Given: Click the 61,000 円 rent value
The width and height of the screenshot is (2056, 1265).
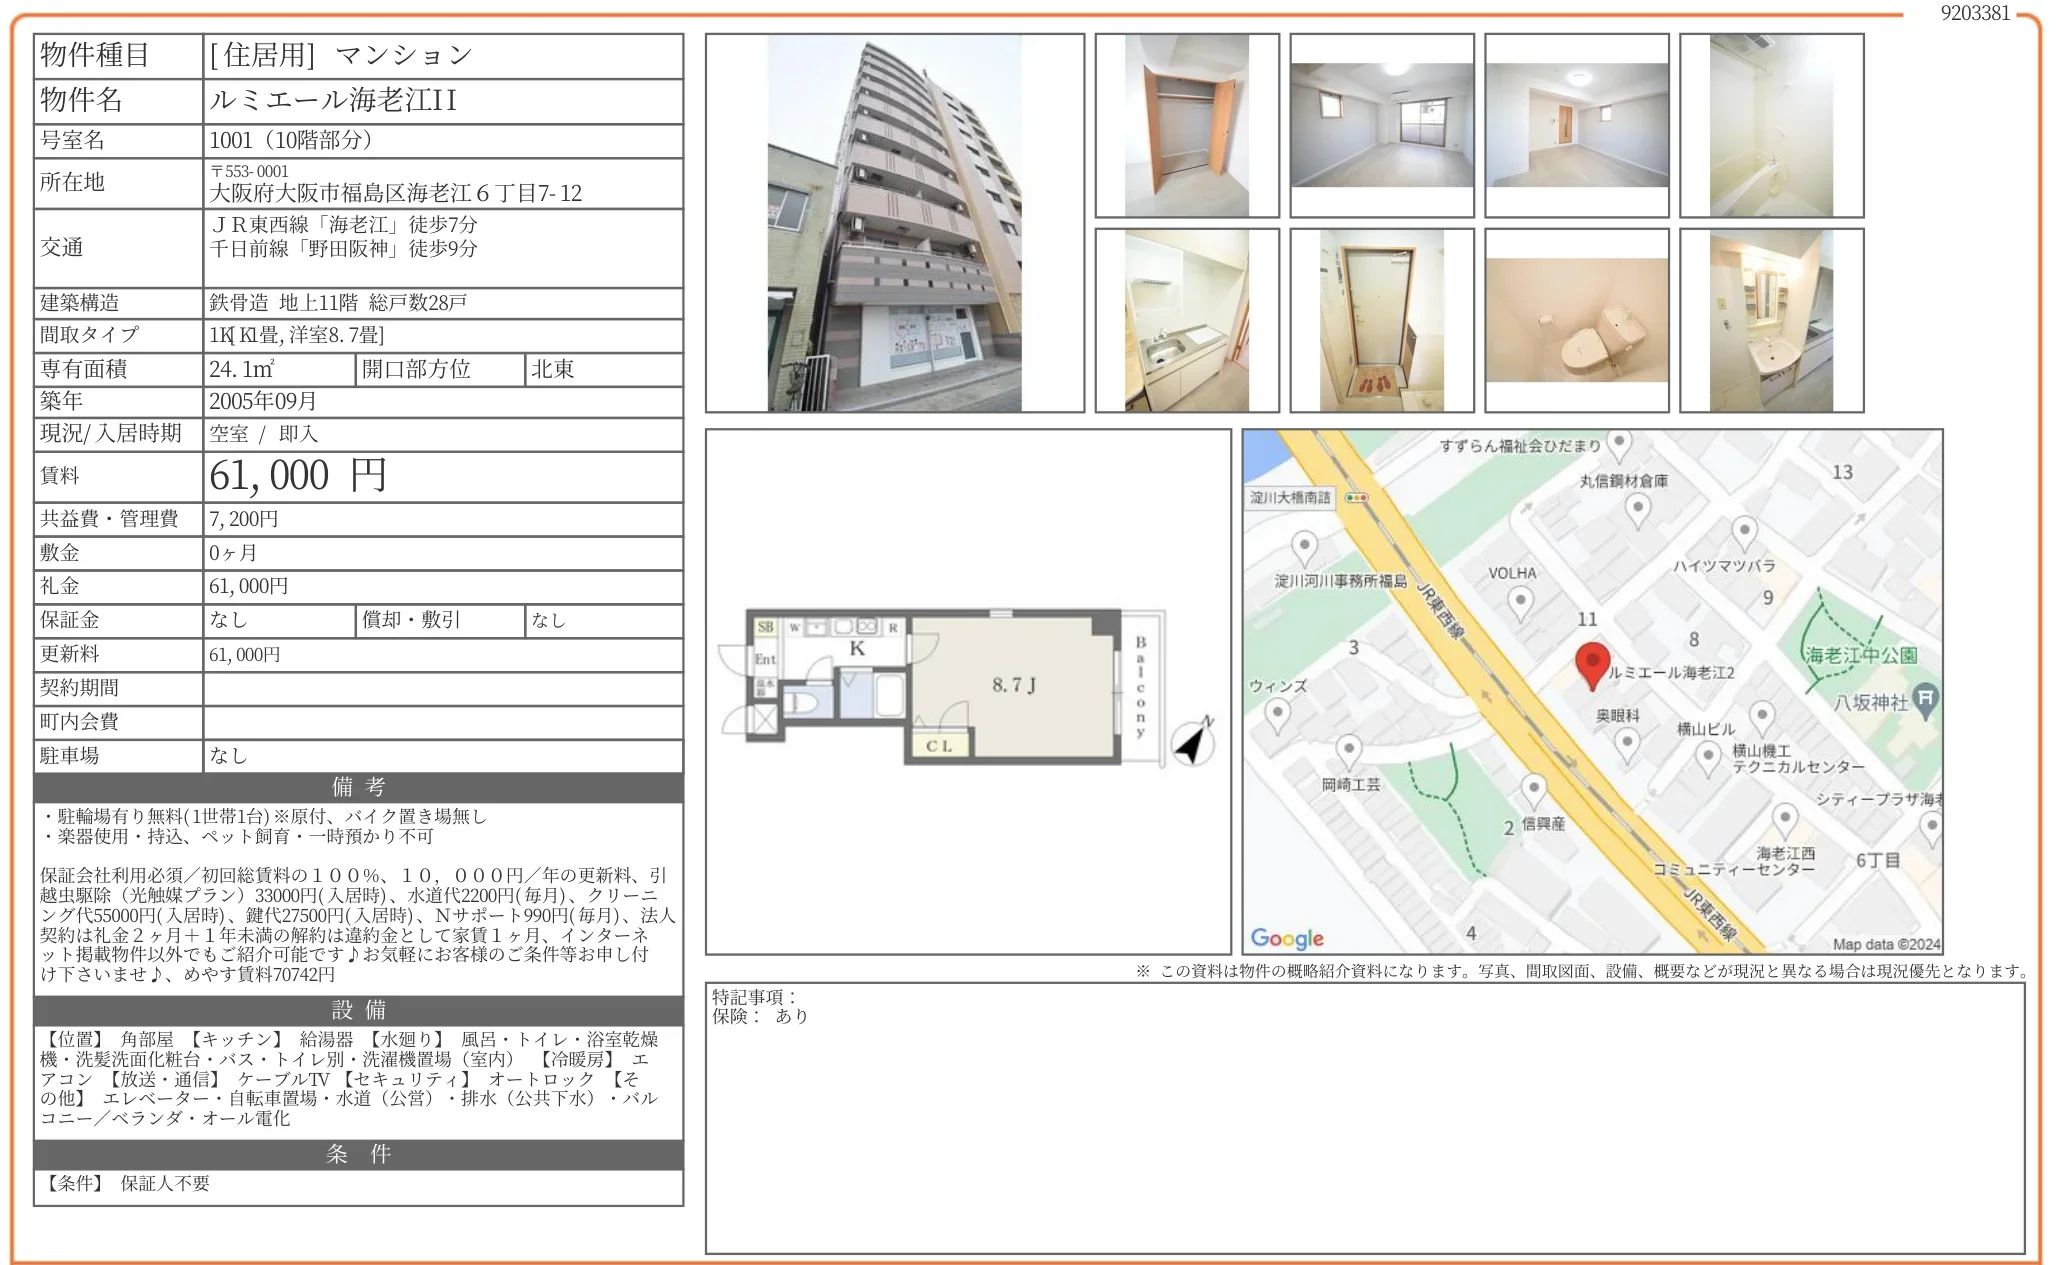Looking at the screenshot, I should pyautogui.click(x=298, y=476).
